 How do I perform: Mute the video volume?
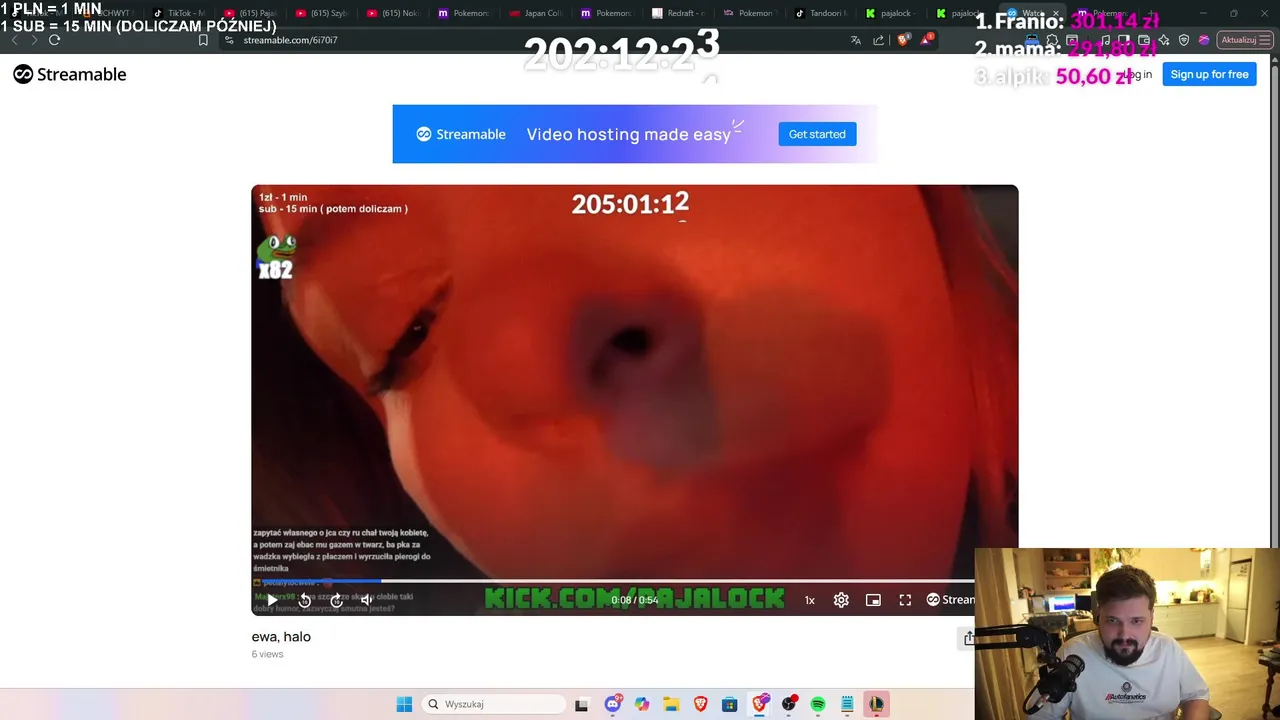pyautogui.click(x=367, y=600)
